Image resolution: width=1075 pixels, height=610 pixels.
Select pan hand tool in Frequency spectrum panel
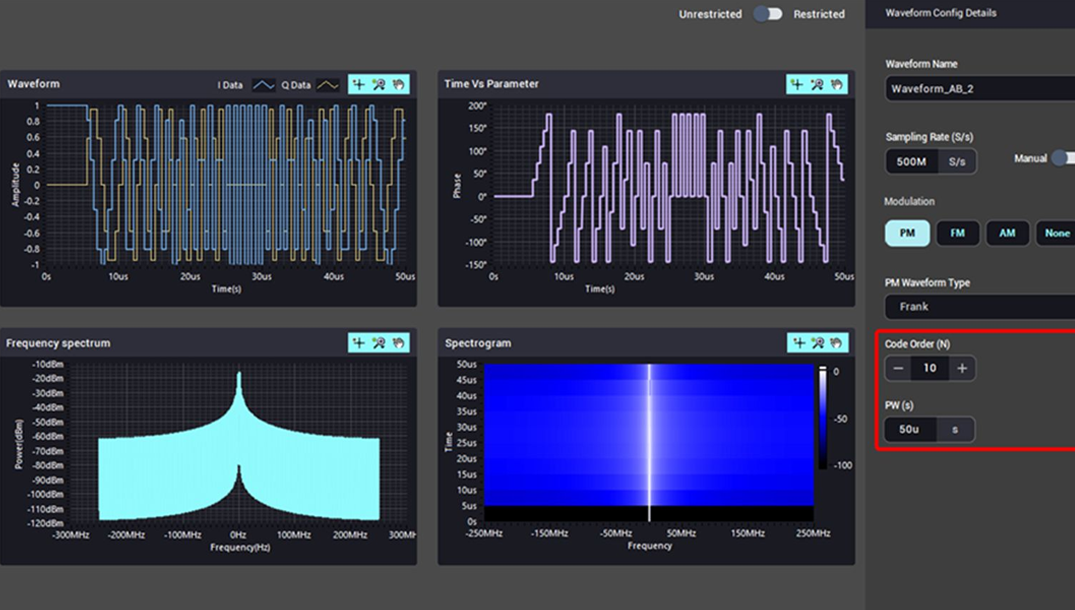pyautogui.click(x=399, y=343)
